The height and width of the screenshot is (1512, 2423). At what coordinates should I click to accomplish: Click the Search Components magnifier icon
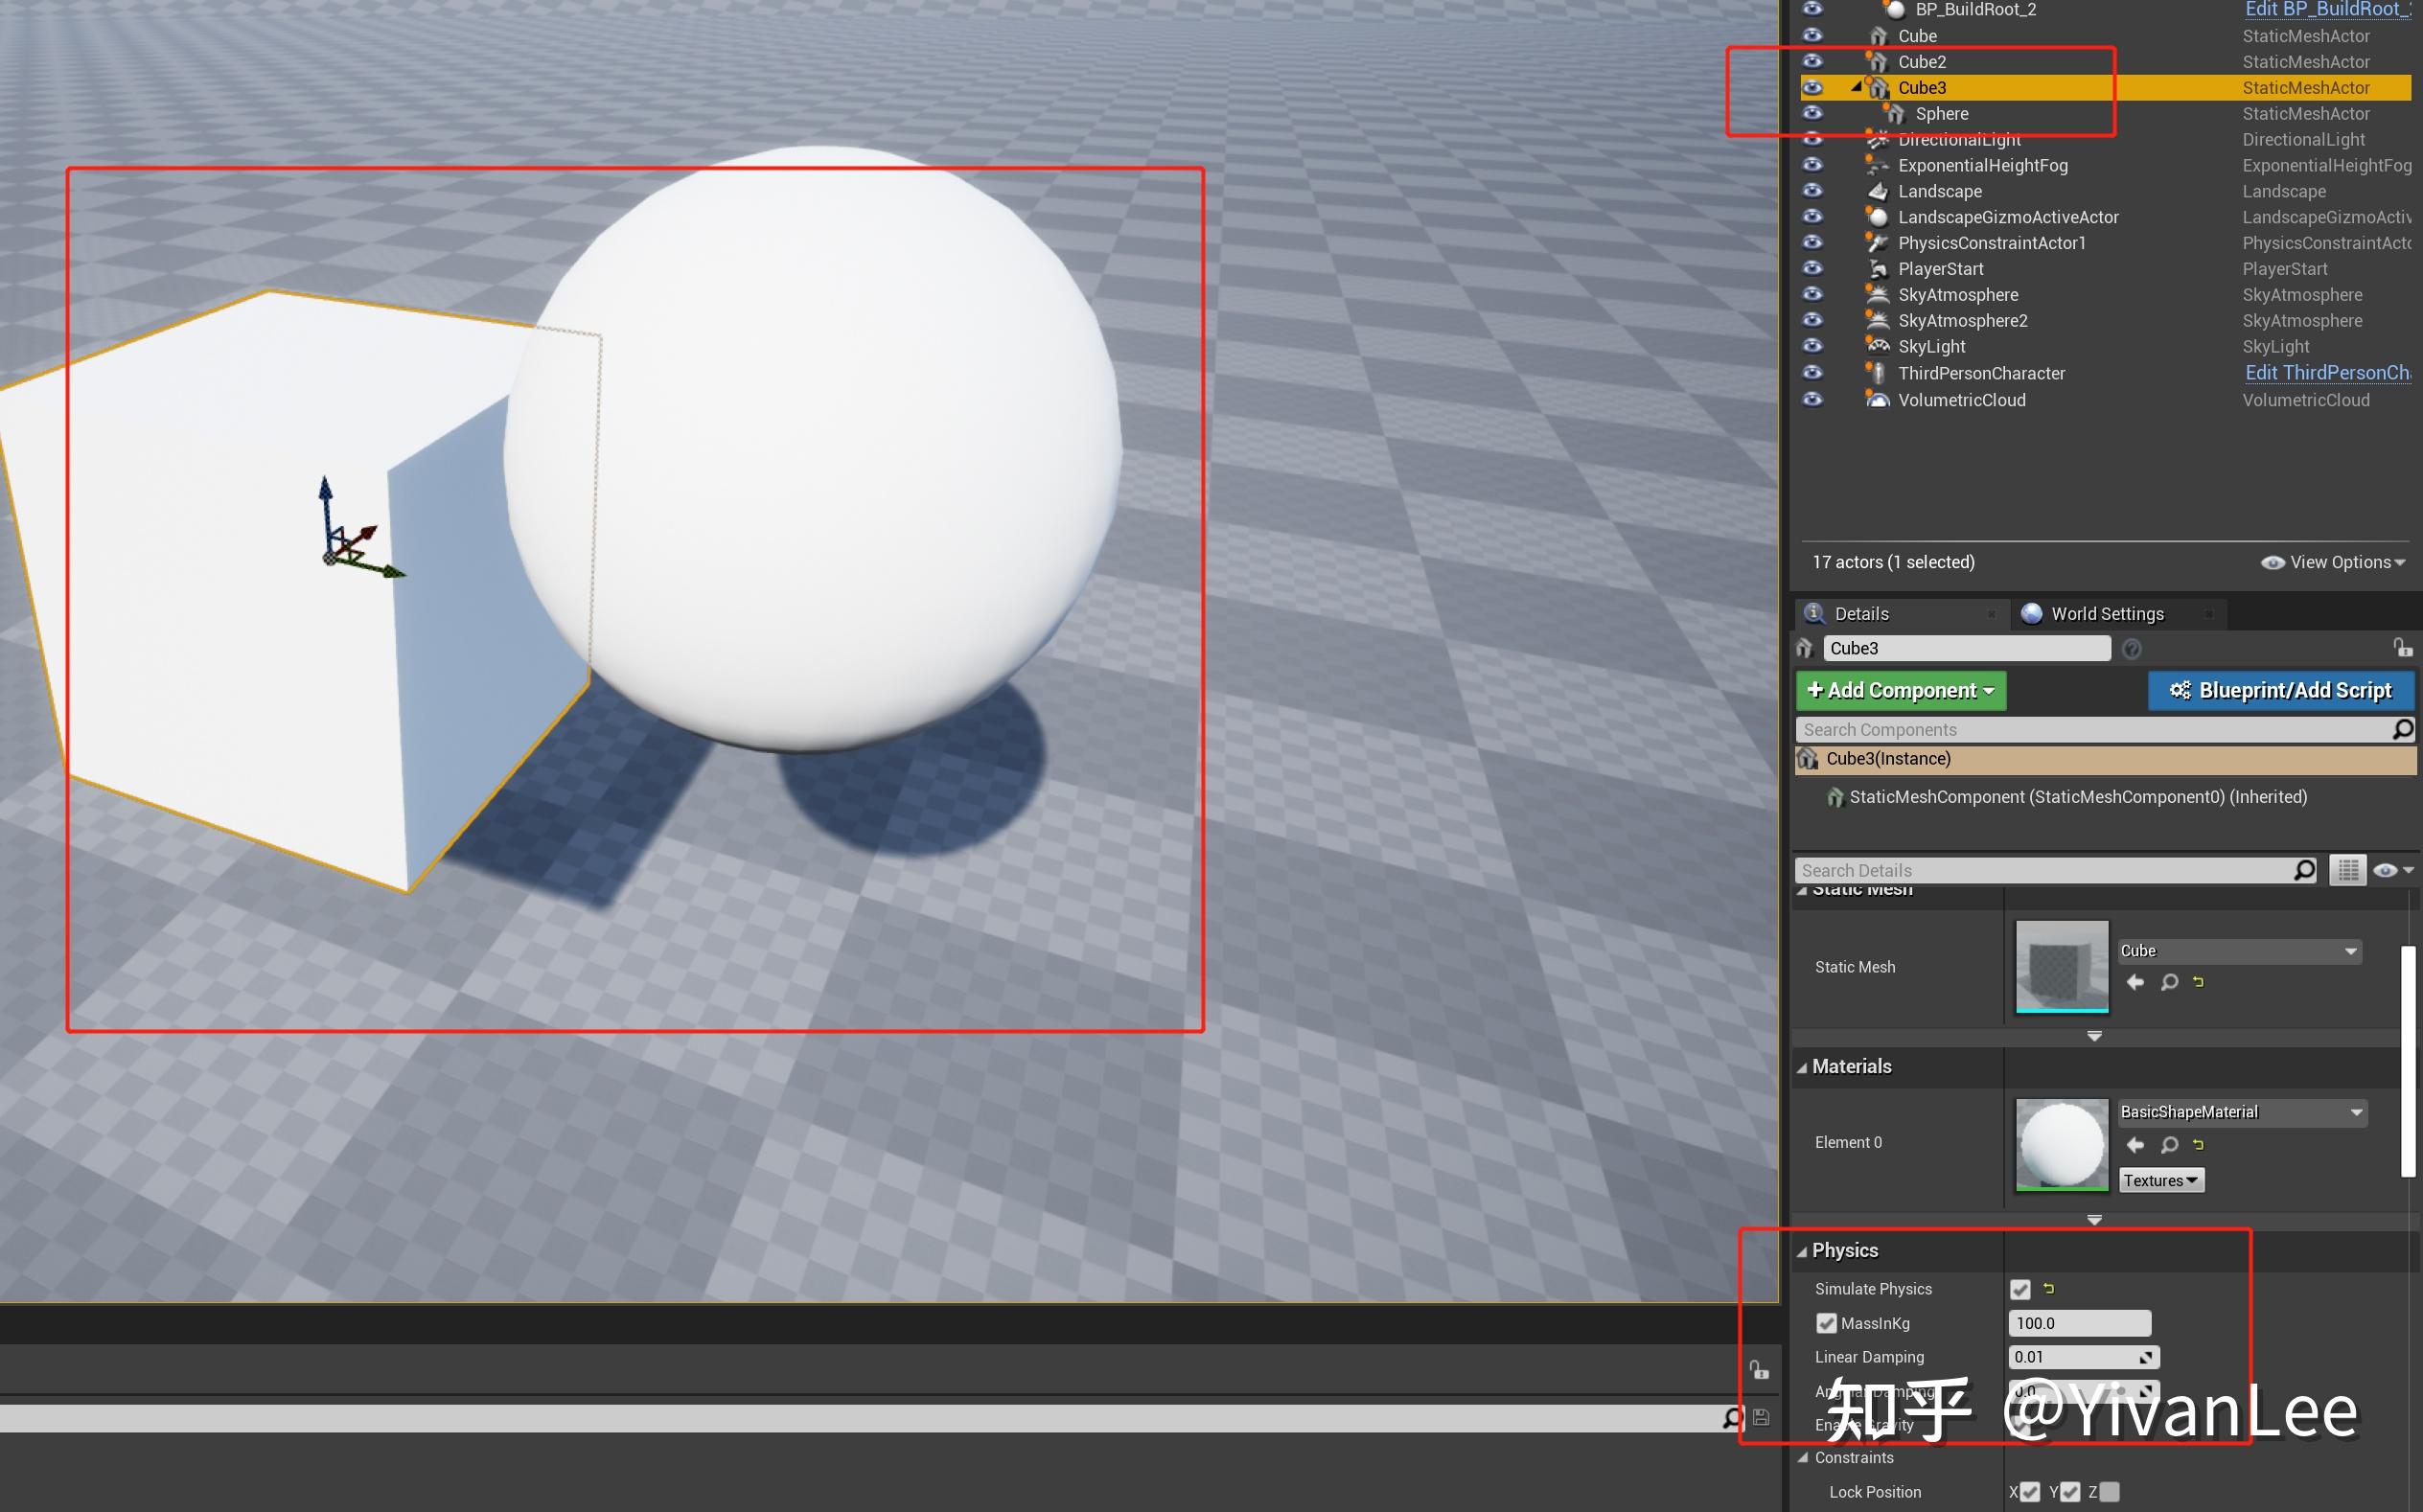(x=2403, y=729)
